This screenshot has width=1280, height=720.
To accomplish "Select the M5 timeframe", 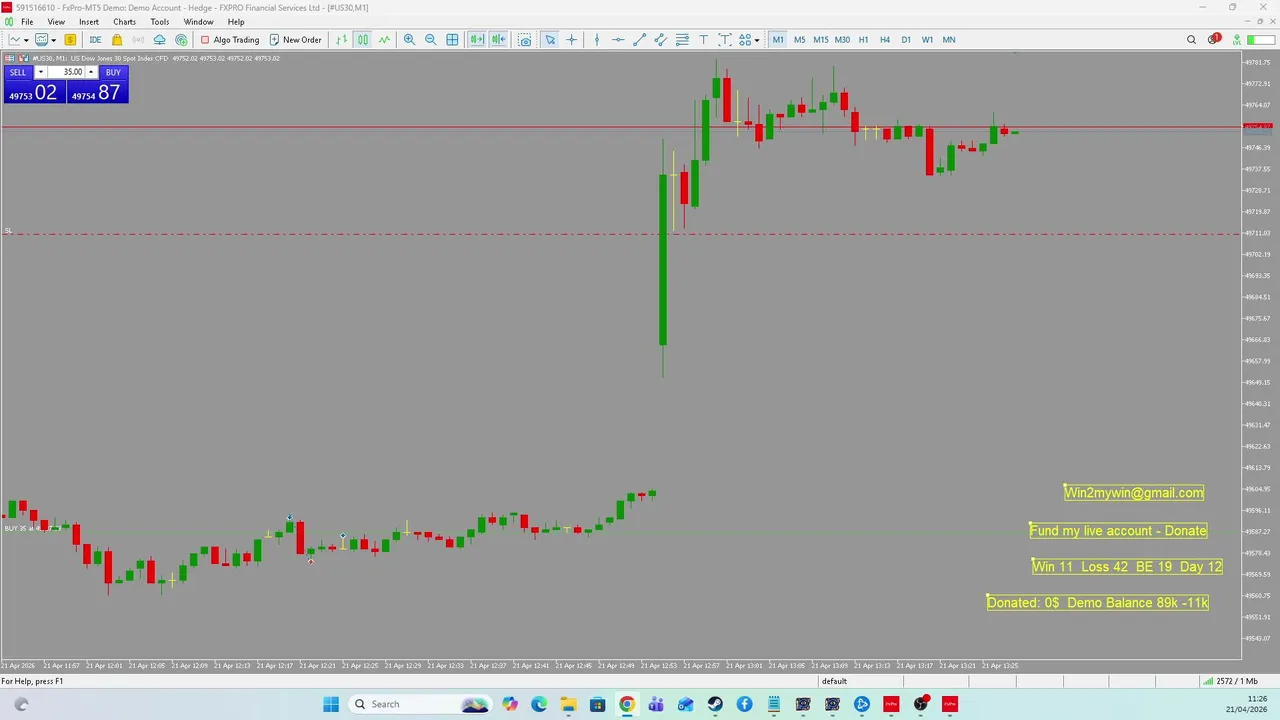I will (x=799, y=40).
